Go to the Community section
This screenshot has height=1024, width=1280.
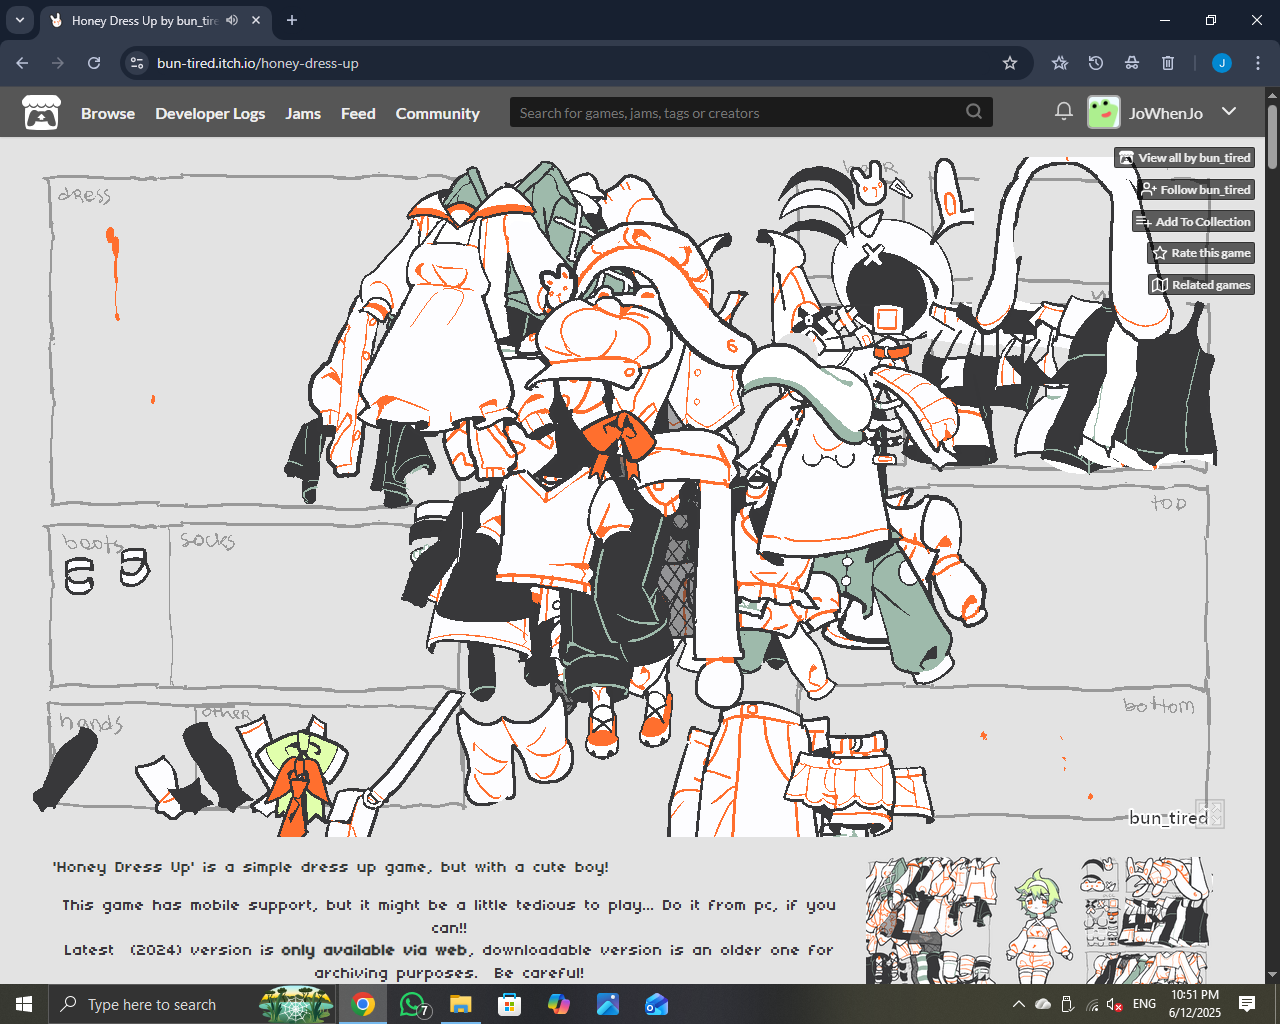(x=438, y=113)
